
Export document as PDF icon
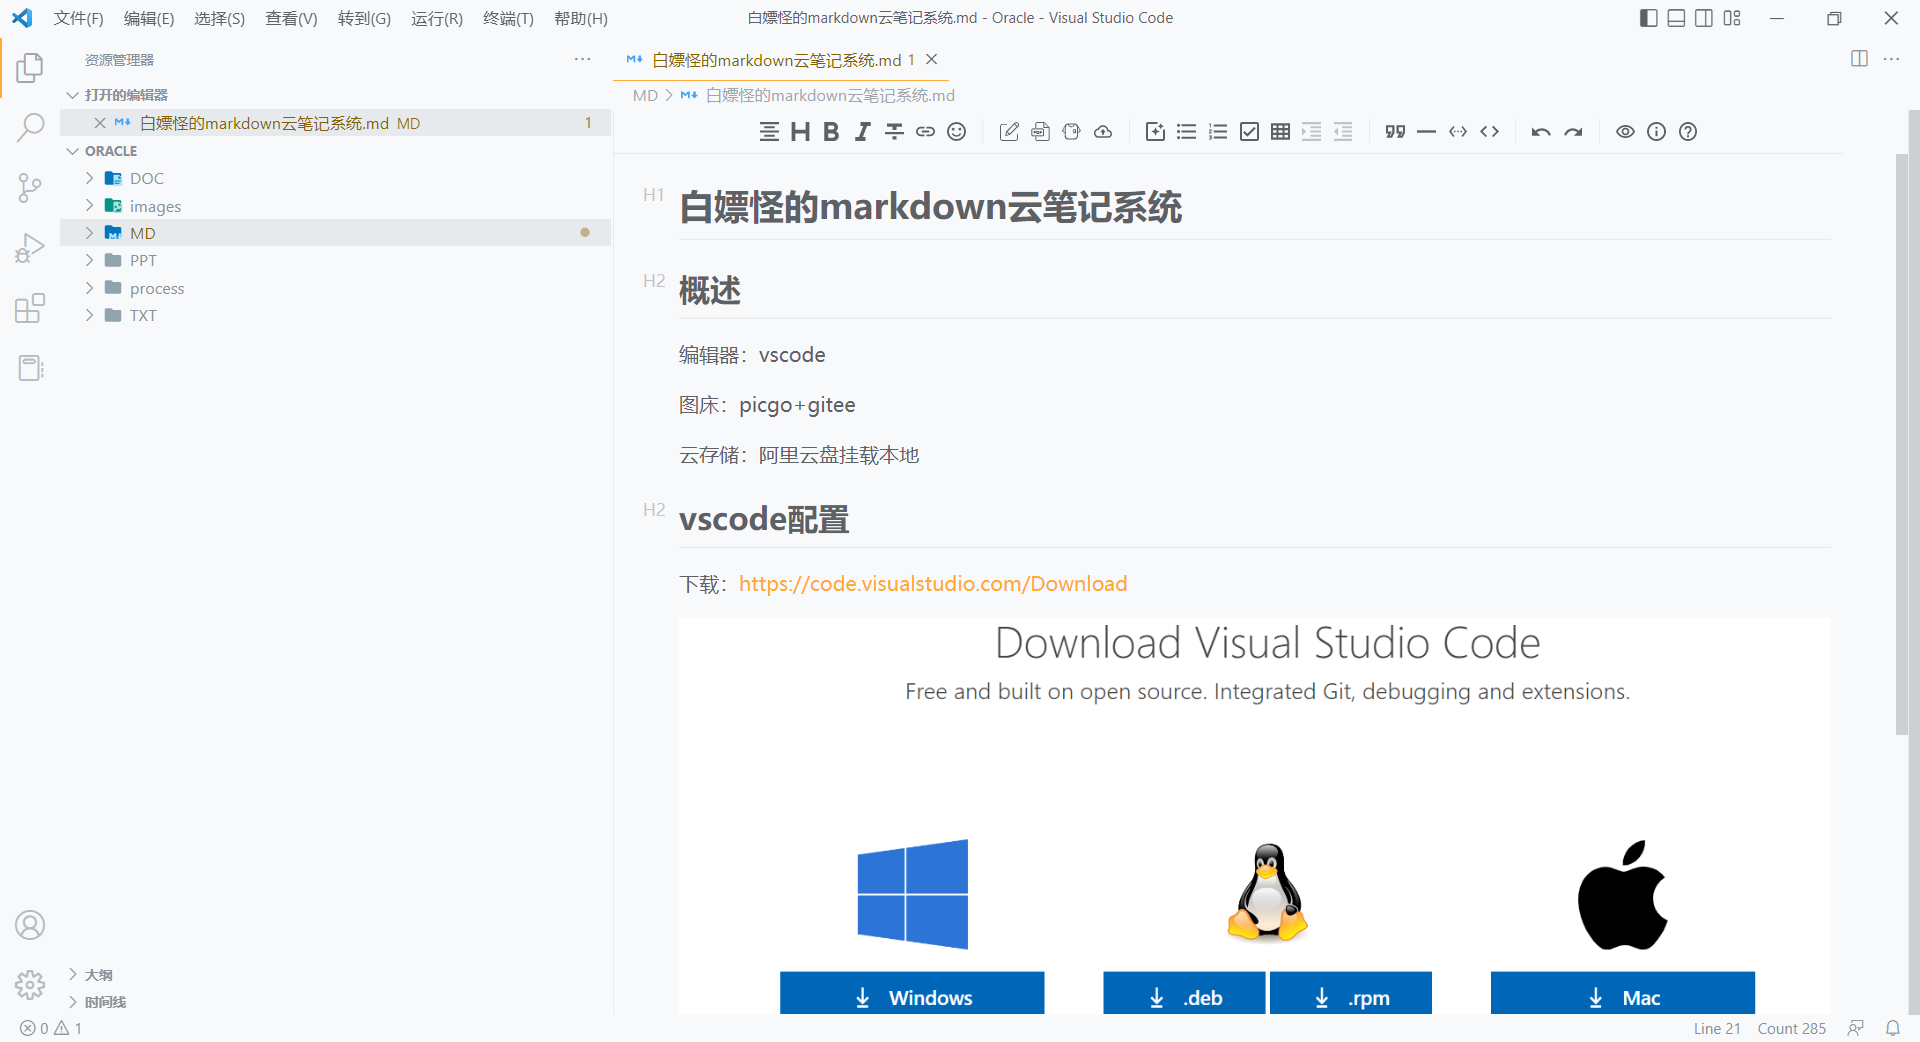click(1040, 132)
